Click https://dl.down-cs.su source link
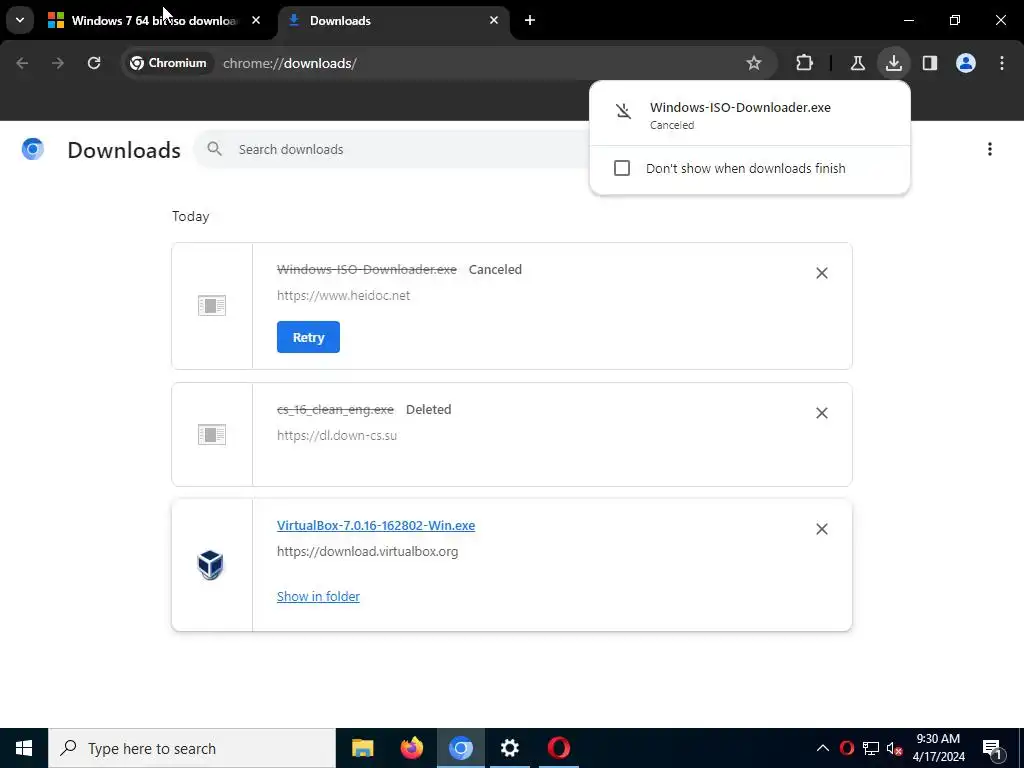Image resolution: width=1024 pixels, height=768 pixels. (x=337, y=435)
